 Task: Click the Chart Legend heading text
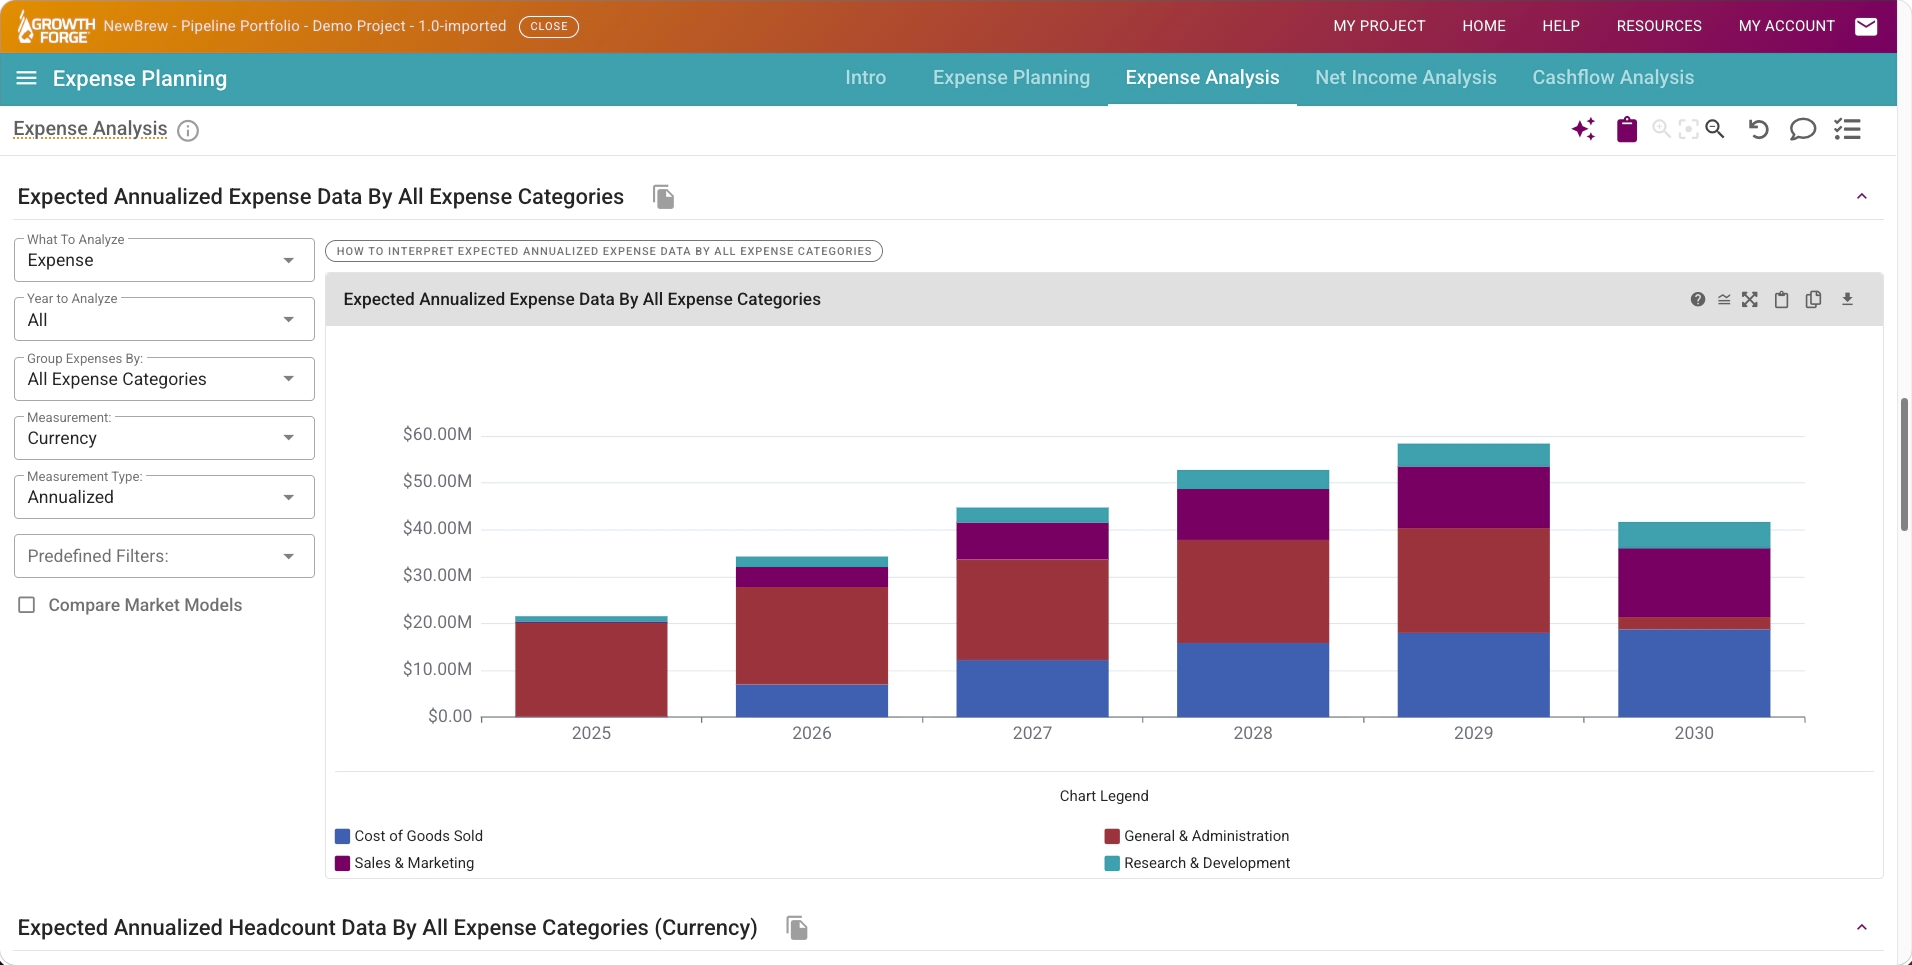[x=1104, y=796]
